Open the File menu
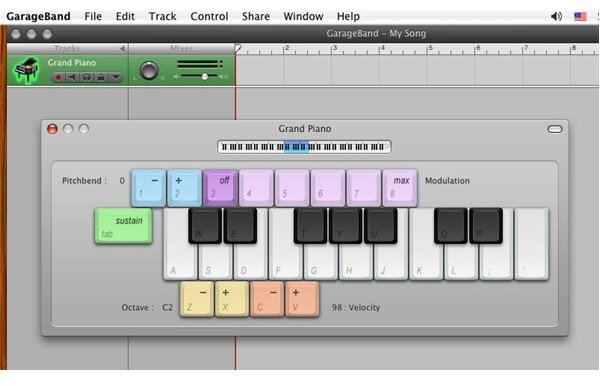 coord(93,16)
